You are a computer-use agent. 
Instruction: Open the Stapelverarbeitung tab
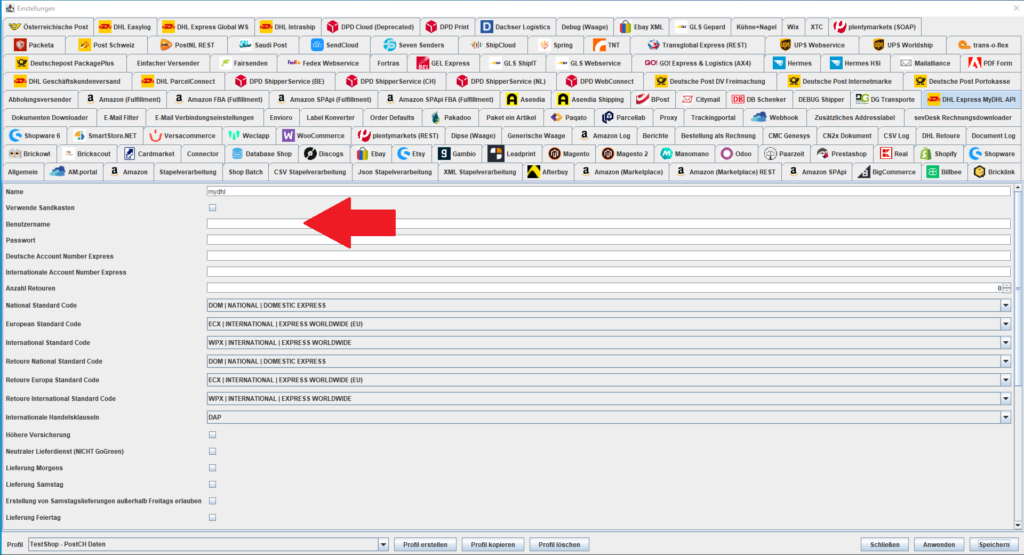187,172
